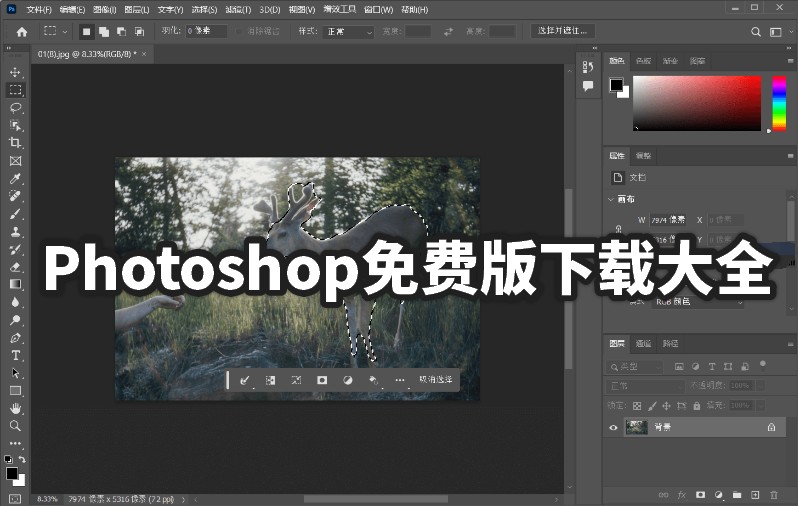Open the Properties panel options menu
The width and height of the screenshot is (798, 506).
pyautogui.click(x=791, y=155)
